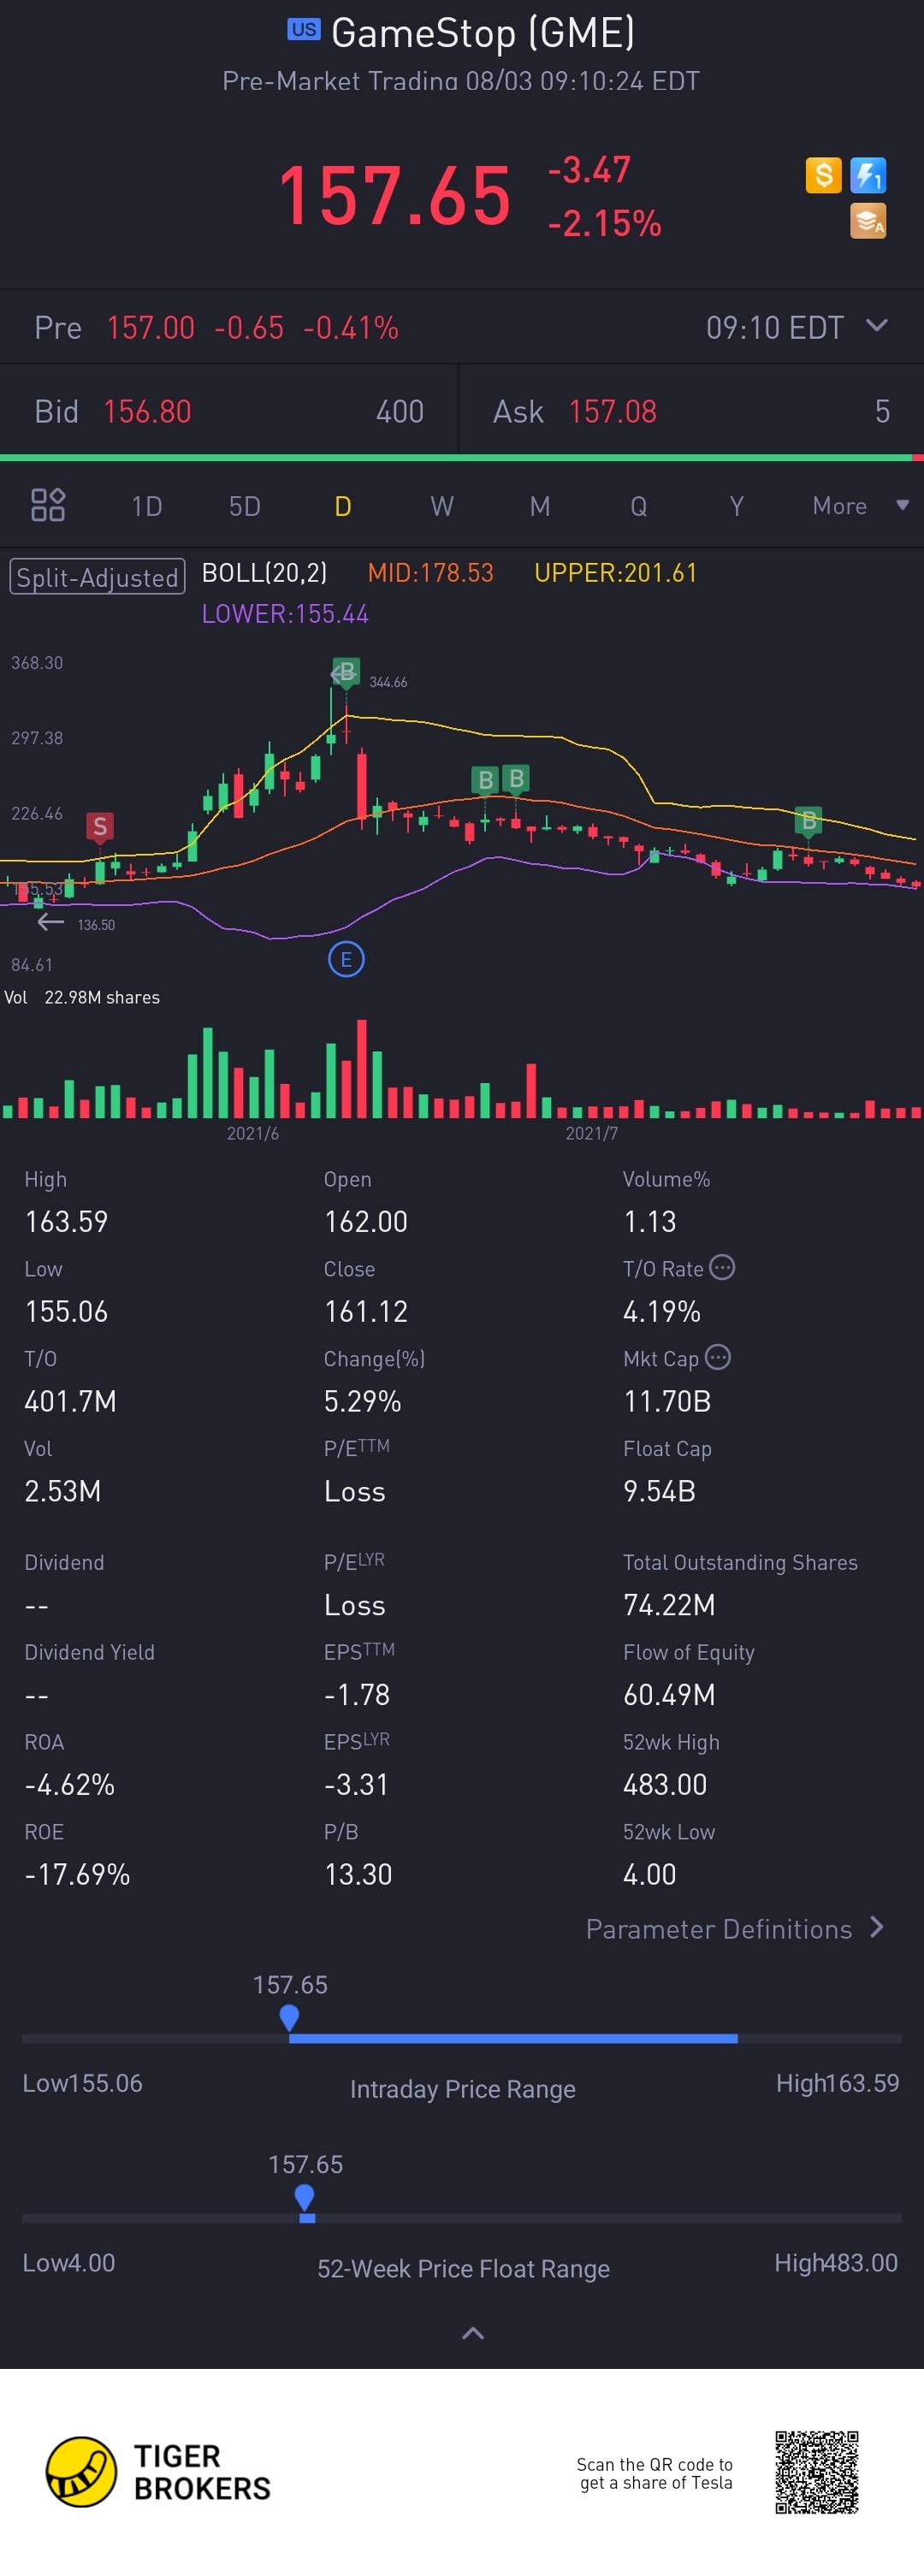
Task: Select the Y yearly chart tab
Action: 736,506
